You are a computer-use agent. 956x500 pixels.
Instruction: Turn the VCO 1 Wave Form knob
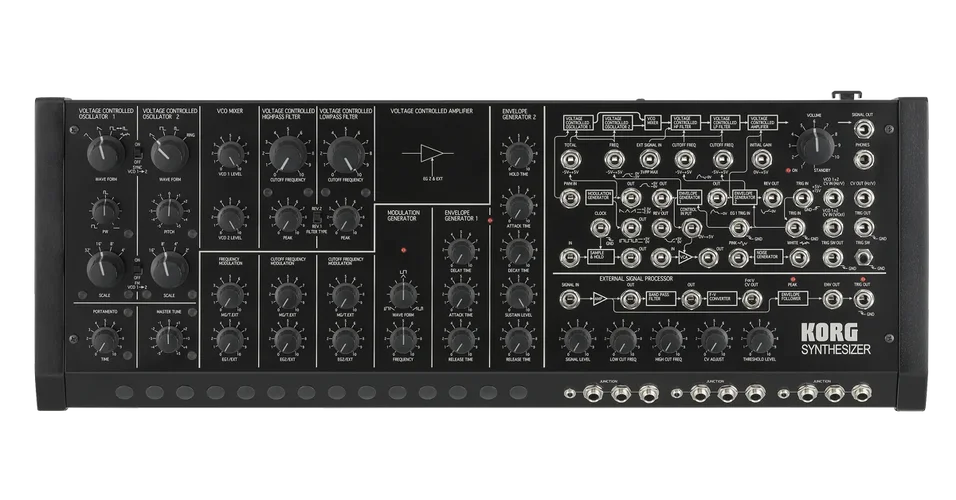105,153
